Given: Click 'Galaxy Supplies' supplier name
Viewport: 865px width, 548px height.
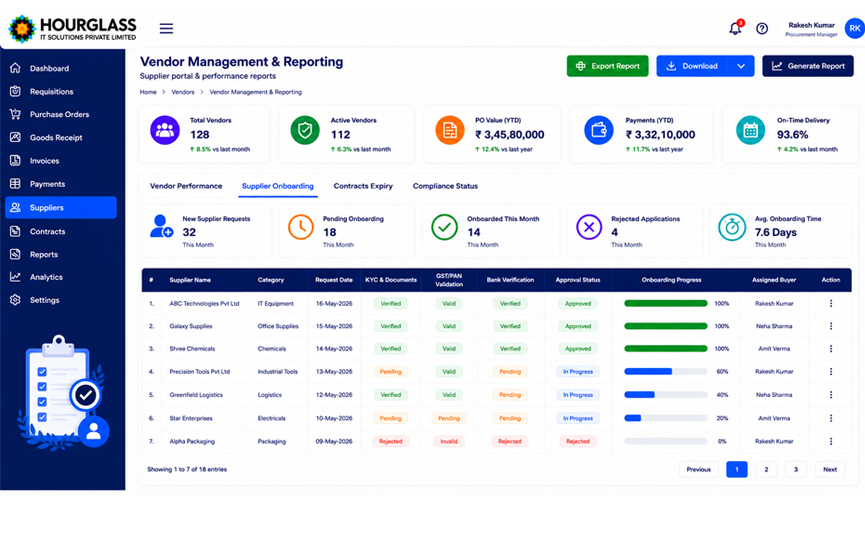Looking at the screenshot, I should [191, 326].
